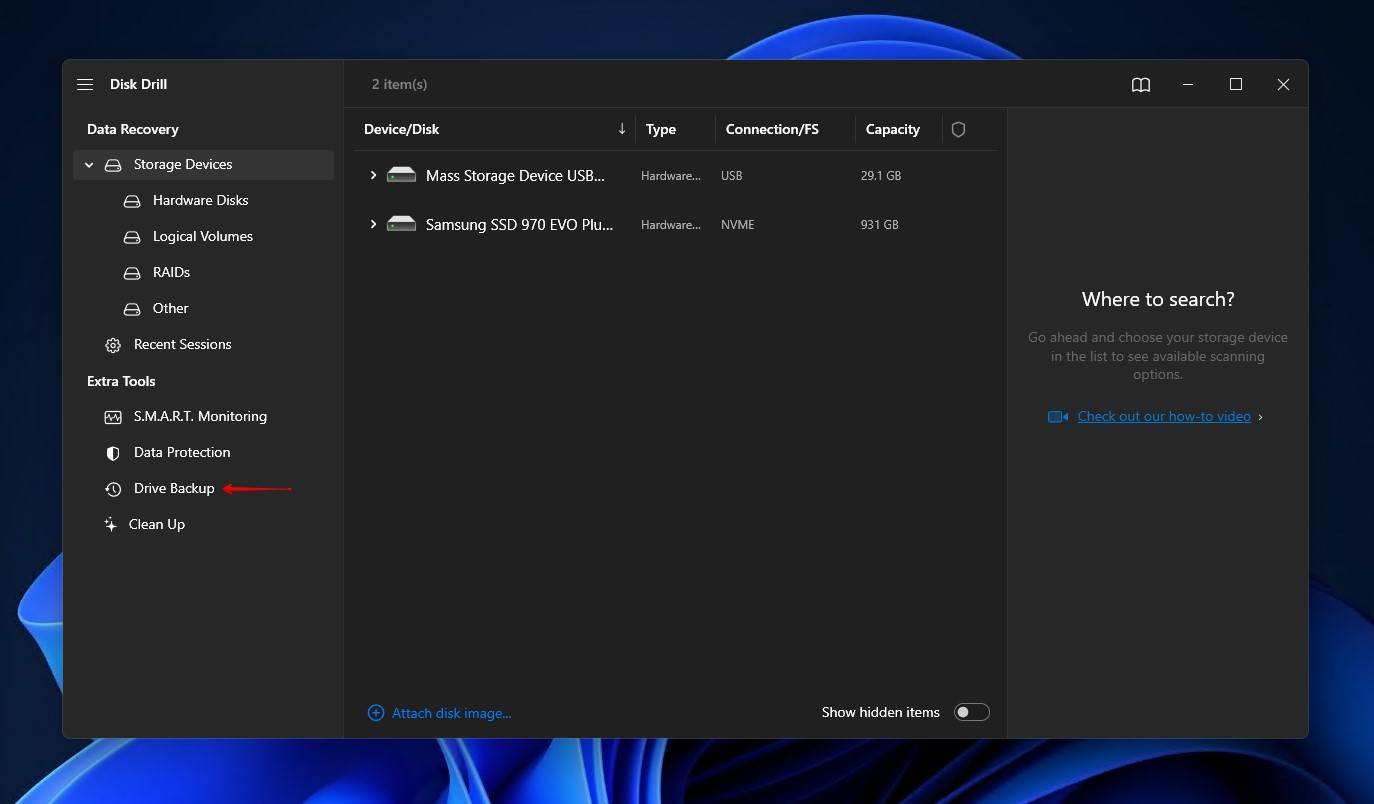
Task: Click the Clean Up sparkle icon
Action: coord(111,524)
